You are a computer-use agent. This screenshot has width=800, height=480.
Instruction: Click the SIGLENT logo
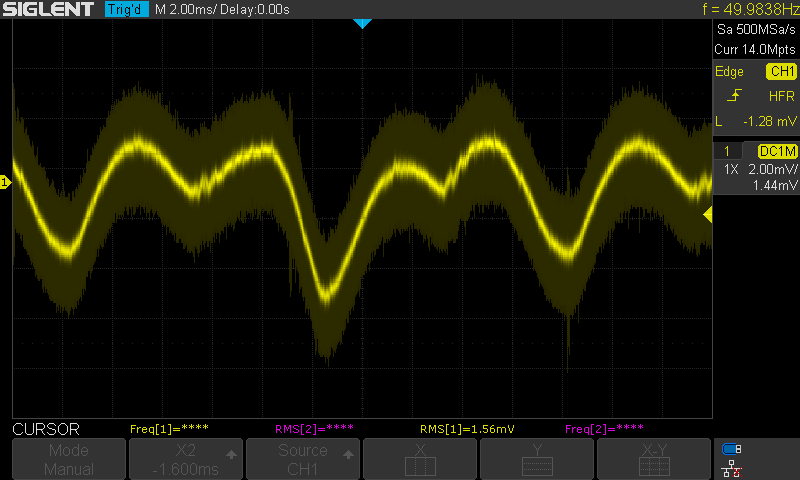point(48,9)
